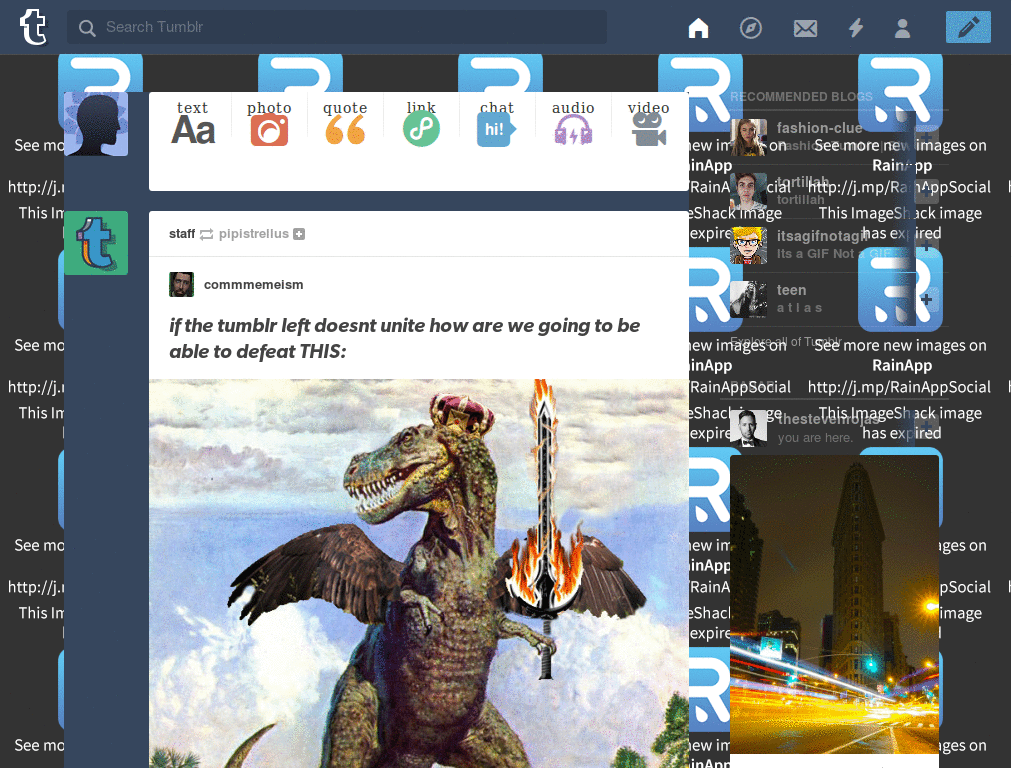Open the commmemeism blog link
1024x768 pixels.
[253, 285]
